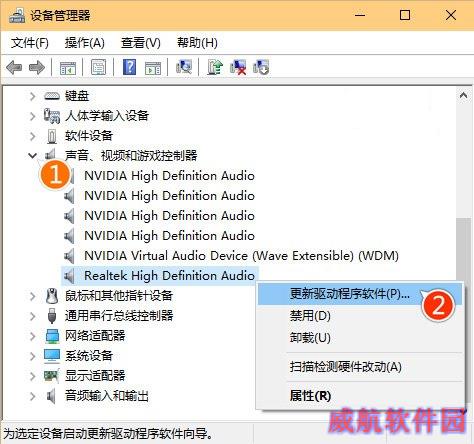Click the disable device toolbar icon with down arrow
The image size is (474, 444).
click(x=261, y=67)
